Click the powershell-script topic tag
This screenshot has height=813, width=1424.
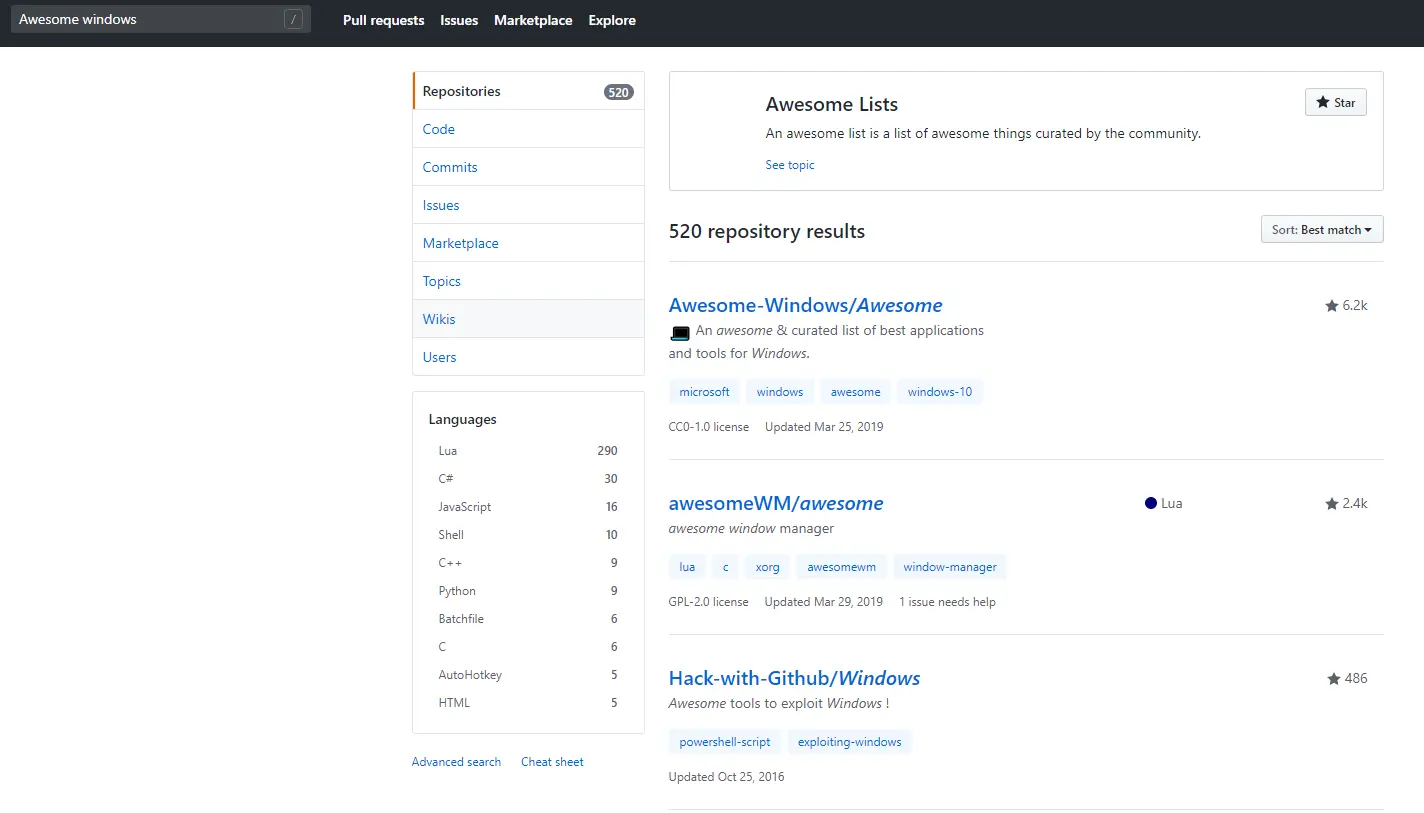(725, 742)
